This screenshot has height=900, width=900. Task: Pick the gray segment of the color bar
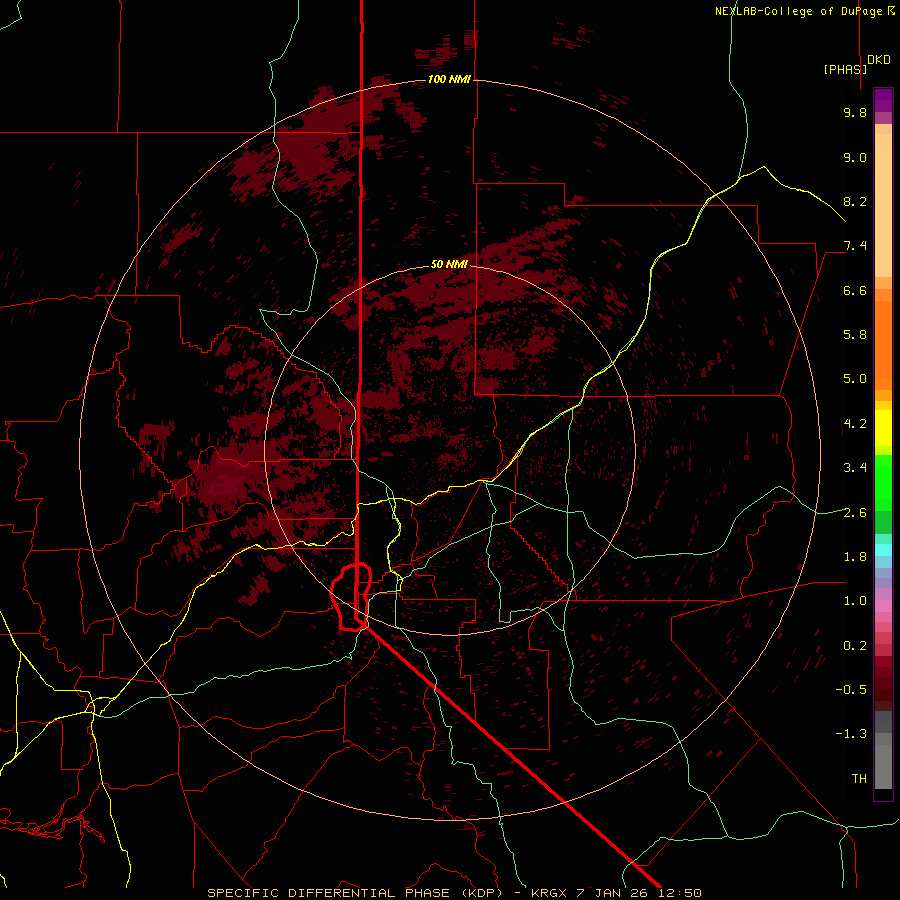(883, 749)
